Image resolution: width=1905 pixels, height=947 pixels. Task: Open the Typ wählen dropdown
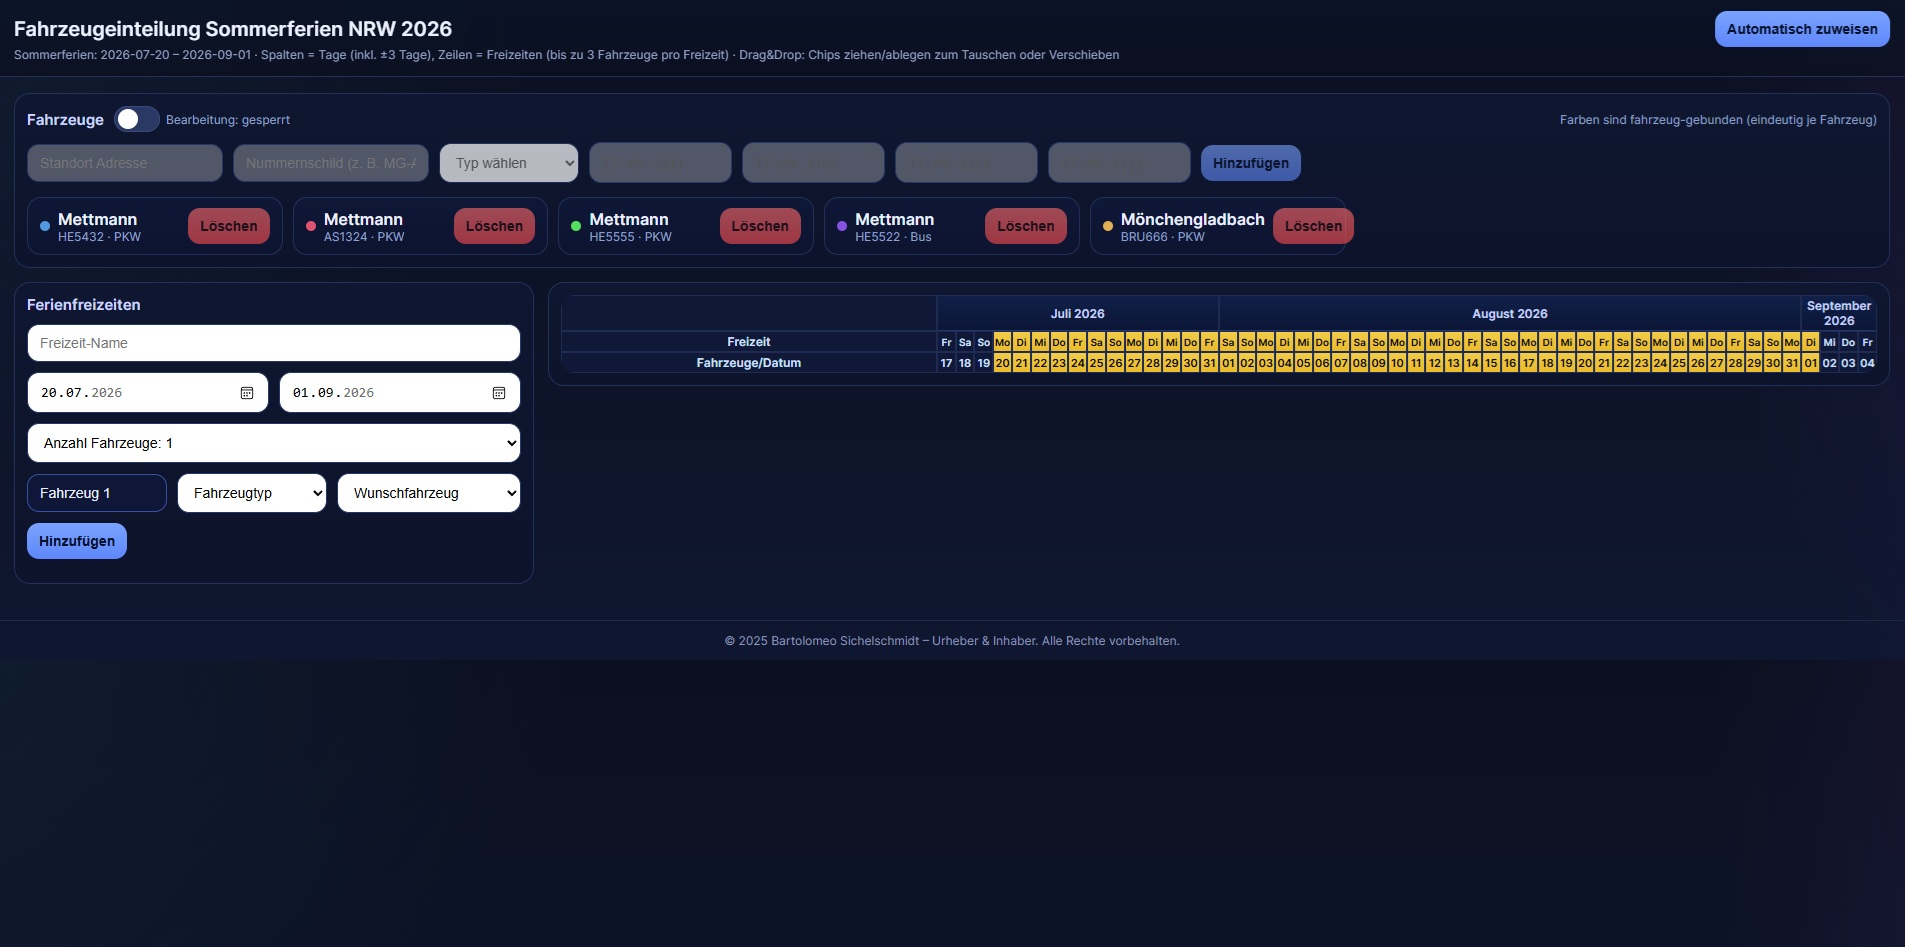click(x=509, y=163)
